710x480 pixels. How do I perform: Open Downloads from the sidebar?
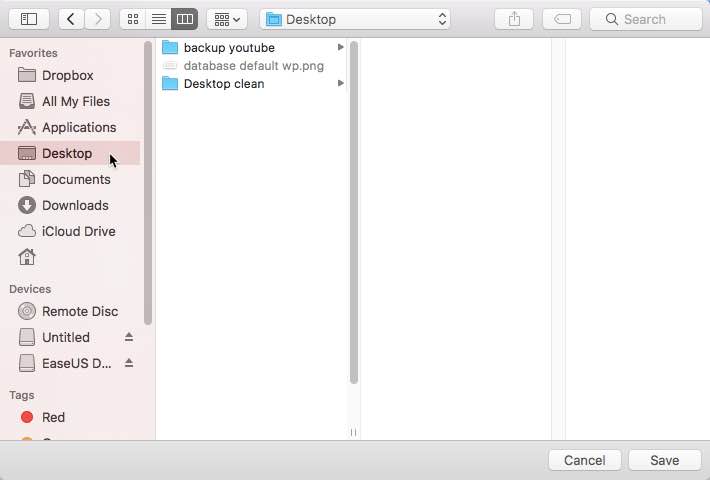tap(70, 205)
